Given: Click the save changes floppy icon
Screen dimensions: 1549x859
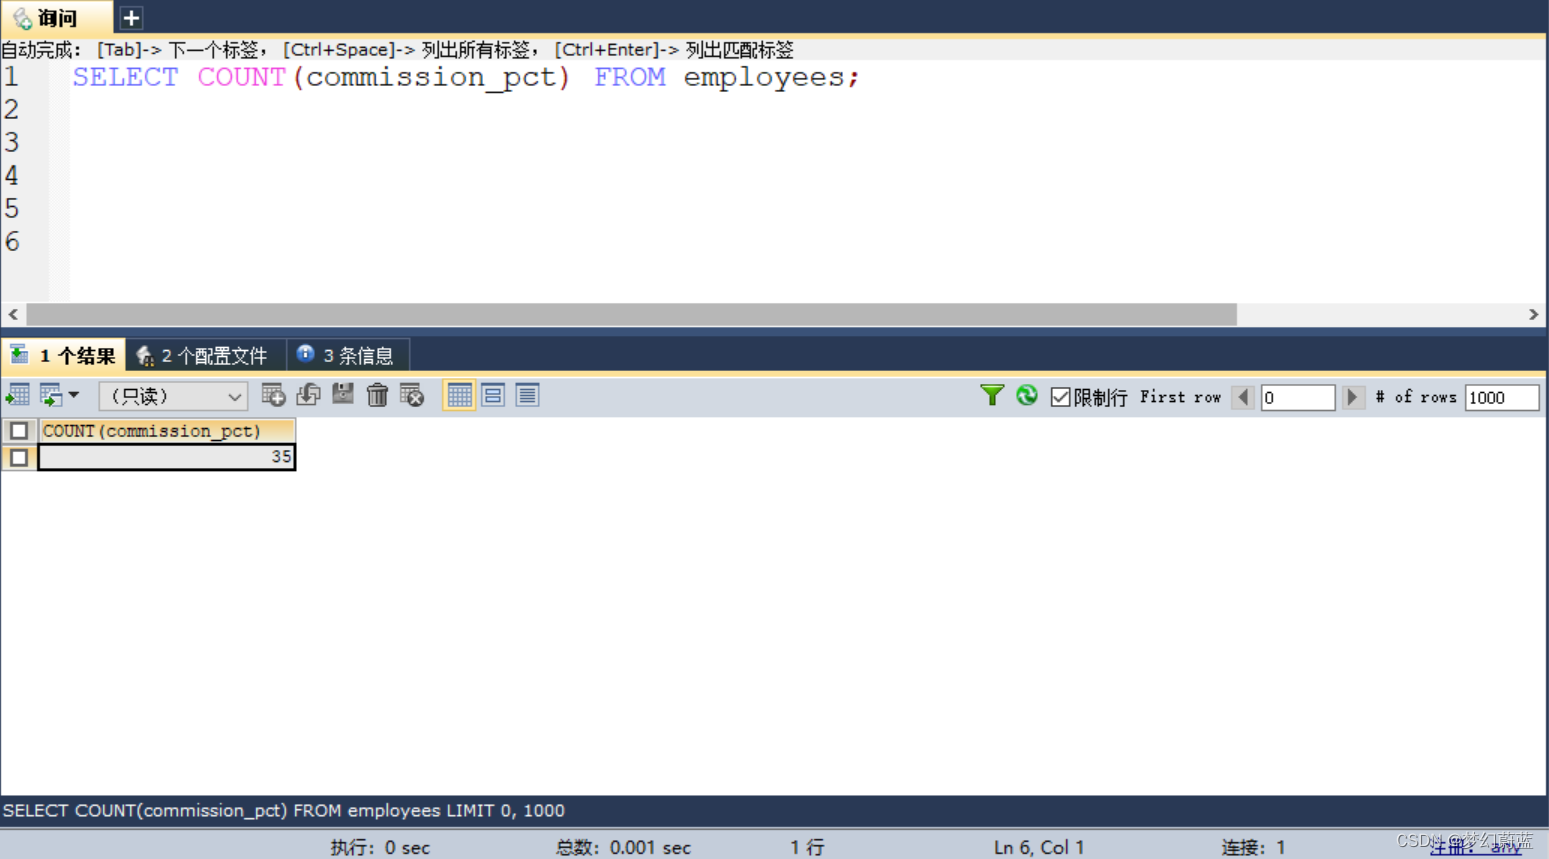Looking at the screenshot, I should point(343,395).
